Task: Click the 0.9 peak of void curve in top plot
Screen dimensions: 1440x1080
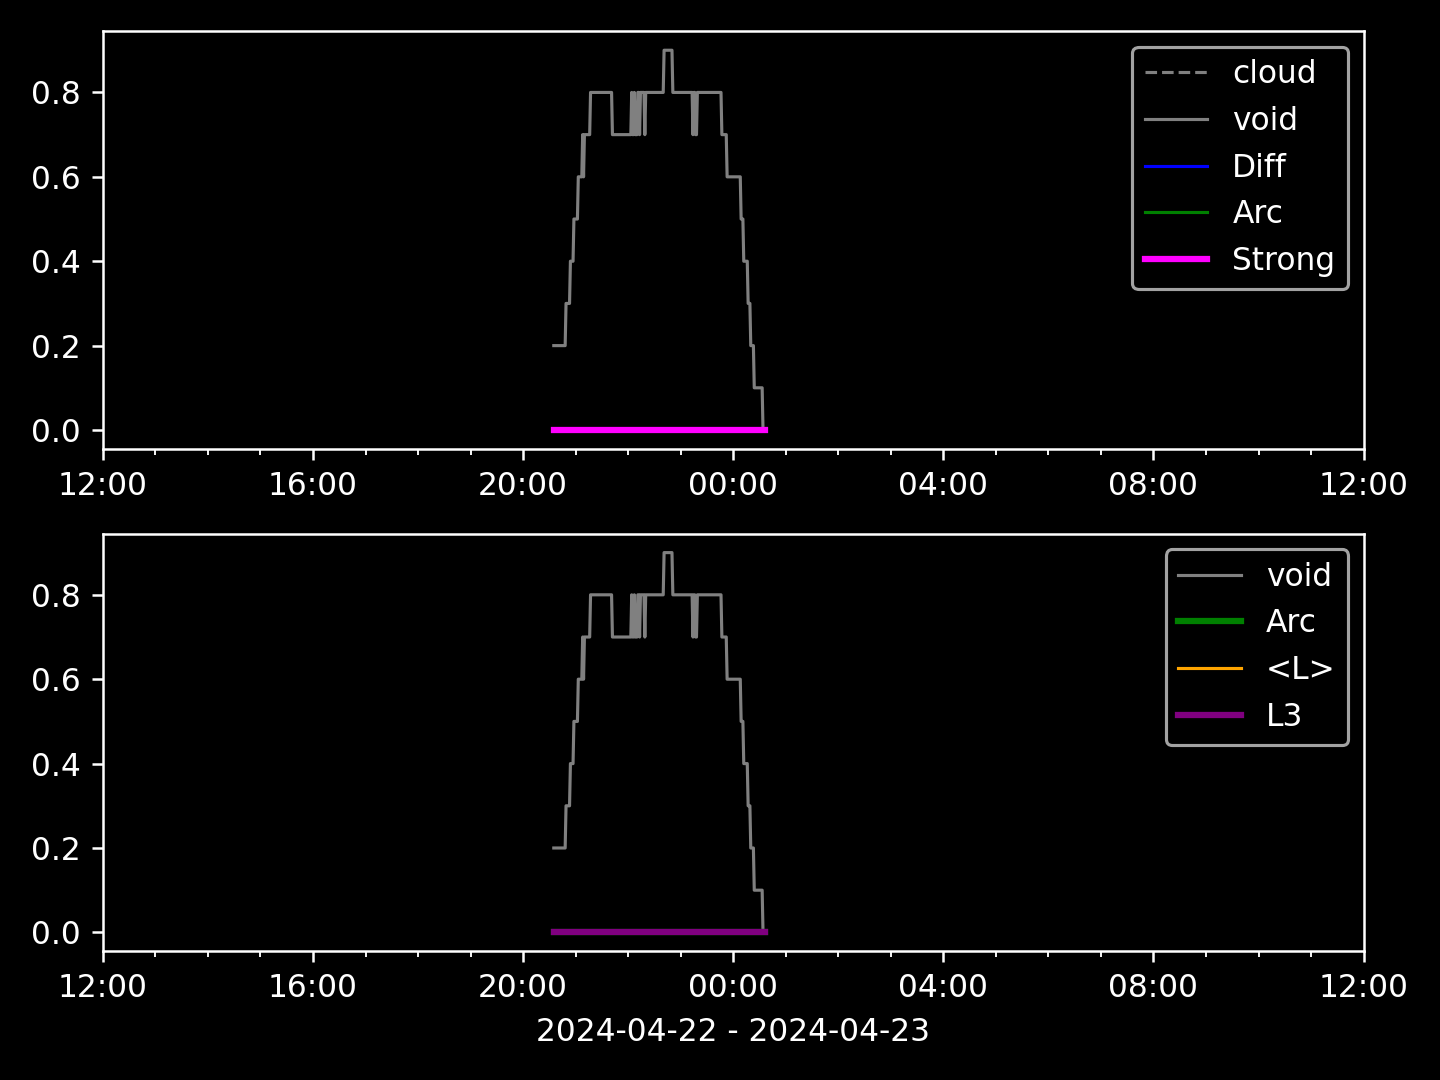Action: point(668,50)
